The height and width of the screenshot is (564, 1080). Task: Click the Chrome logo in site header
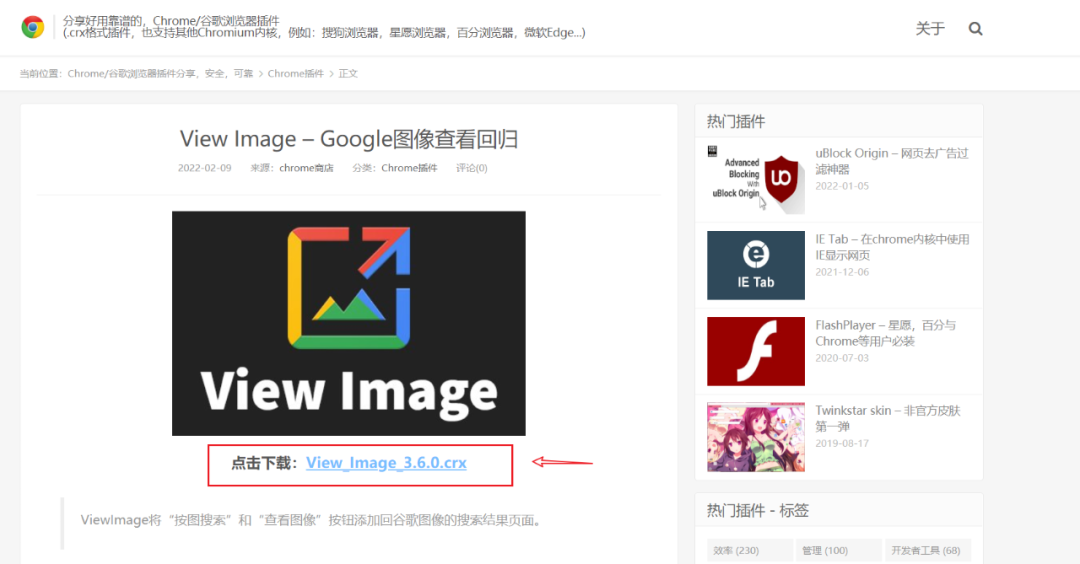tap(33, 27)
